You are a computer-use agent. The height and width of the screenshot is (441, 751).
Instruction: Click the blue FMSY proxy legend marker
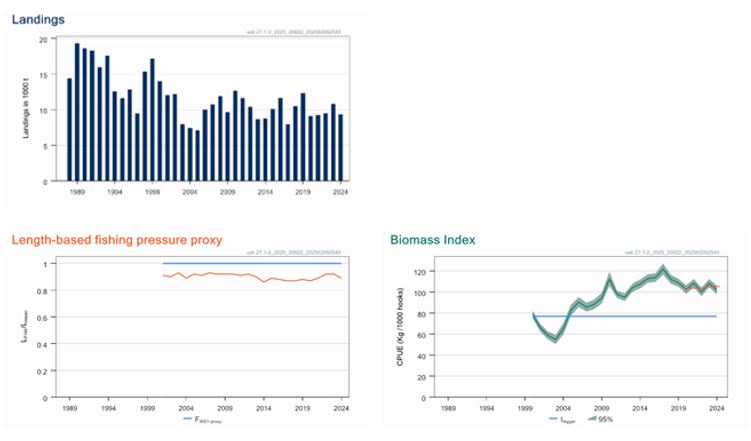tap(188, 419)
